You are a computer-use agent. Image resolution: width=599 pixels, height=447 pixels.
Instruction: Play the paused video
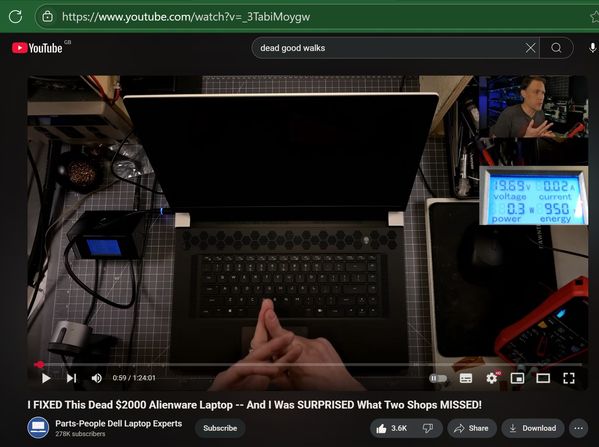click(x=46, y=378)
